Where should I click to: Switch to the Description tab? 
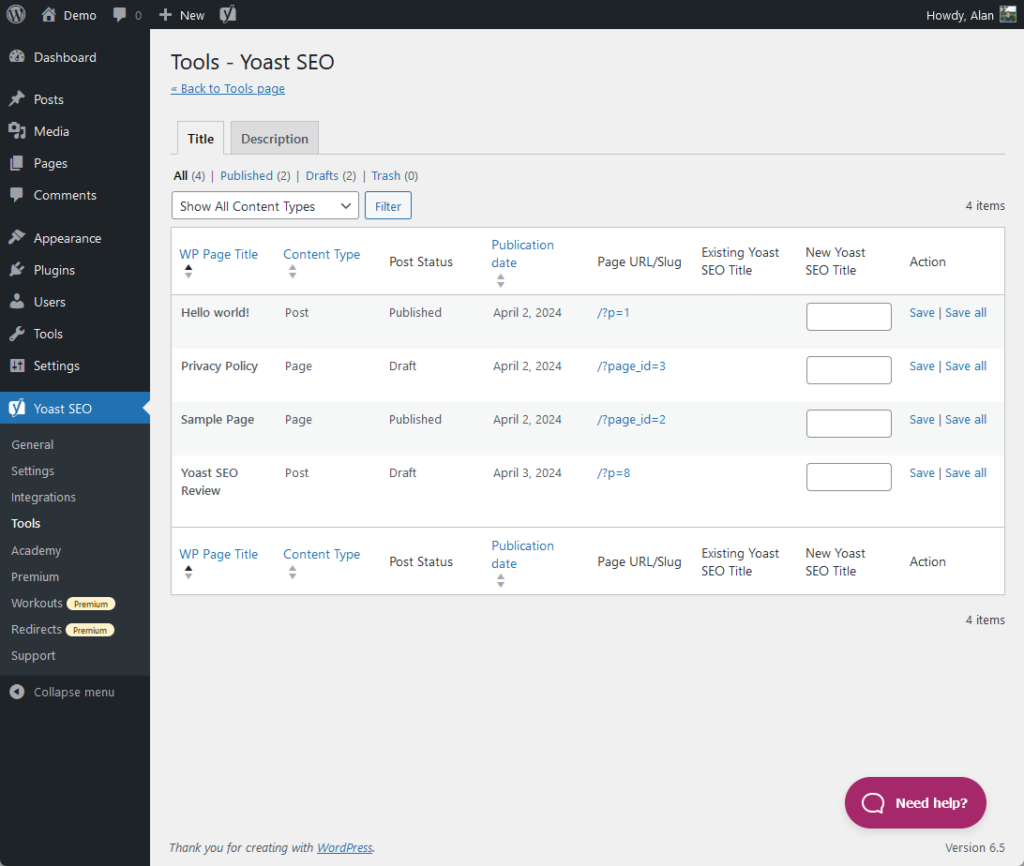coord(274,138)
